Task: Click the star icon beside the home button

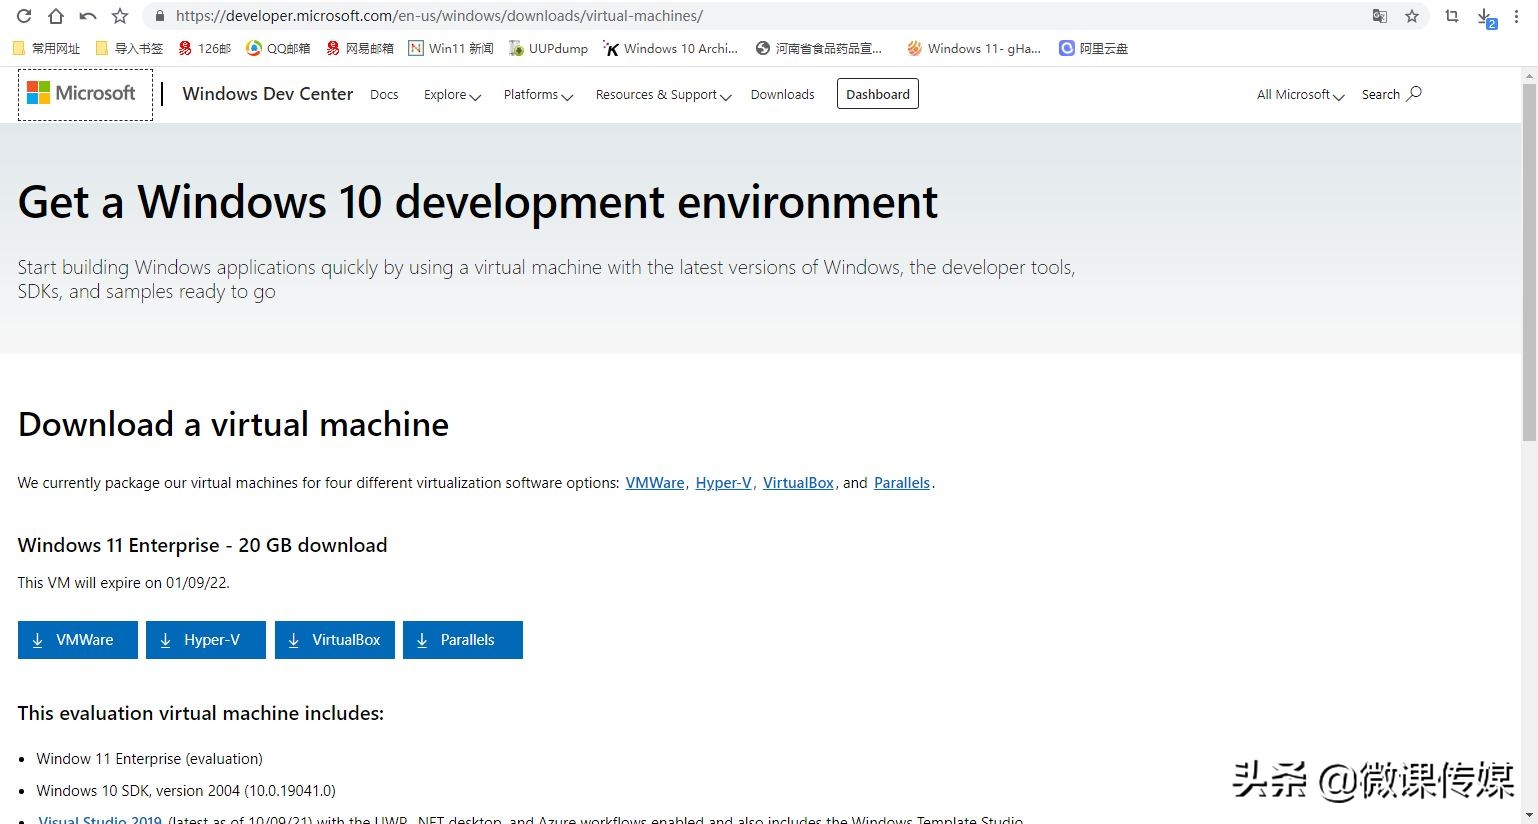Action: pyautogui.click(x=120, y=16)
